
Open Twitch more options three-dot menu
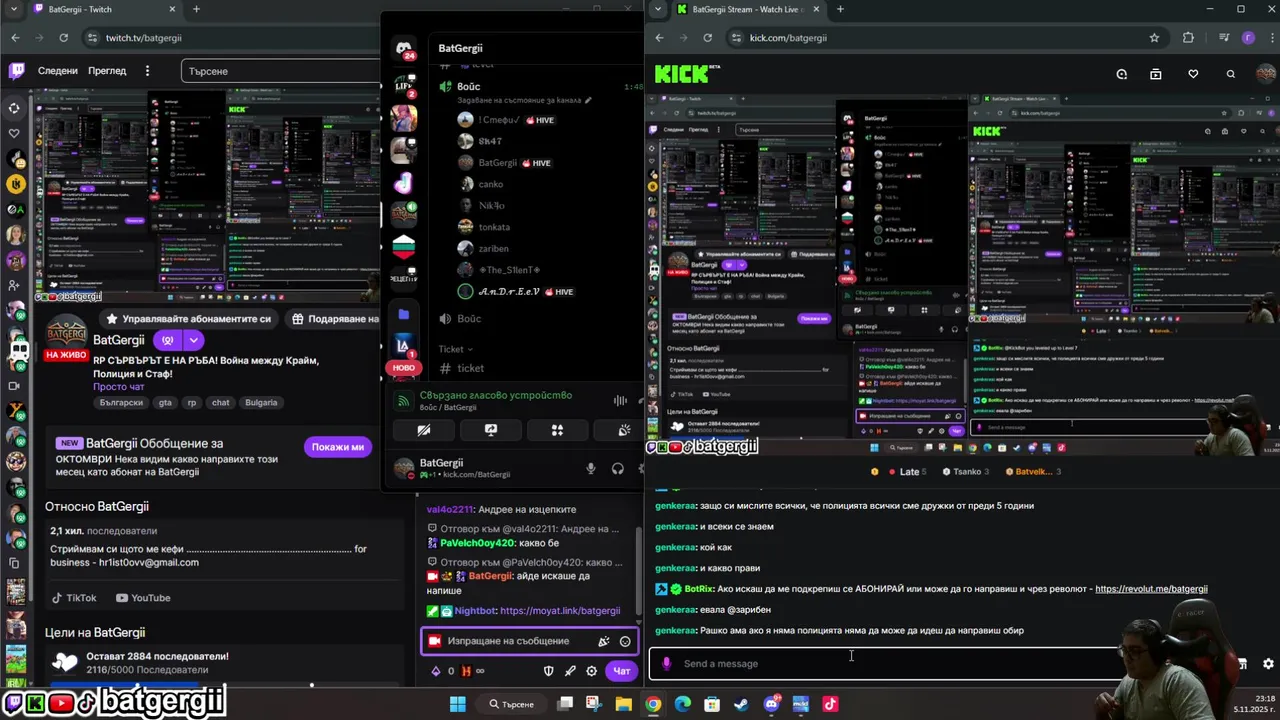click(x=147, y=71)
